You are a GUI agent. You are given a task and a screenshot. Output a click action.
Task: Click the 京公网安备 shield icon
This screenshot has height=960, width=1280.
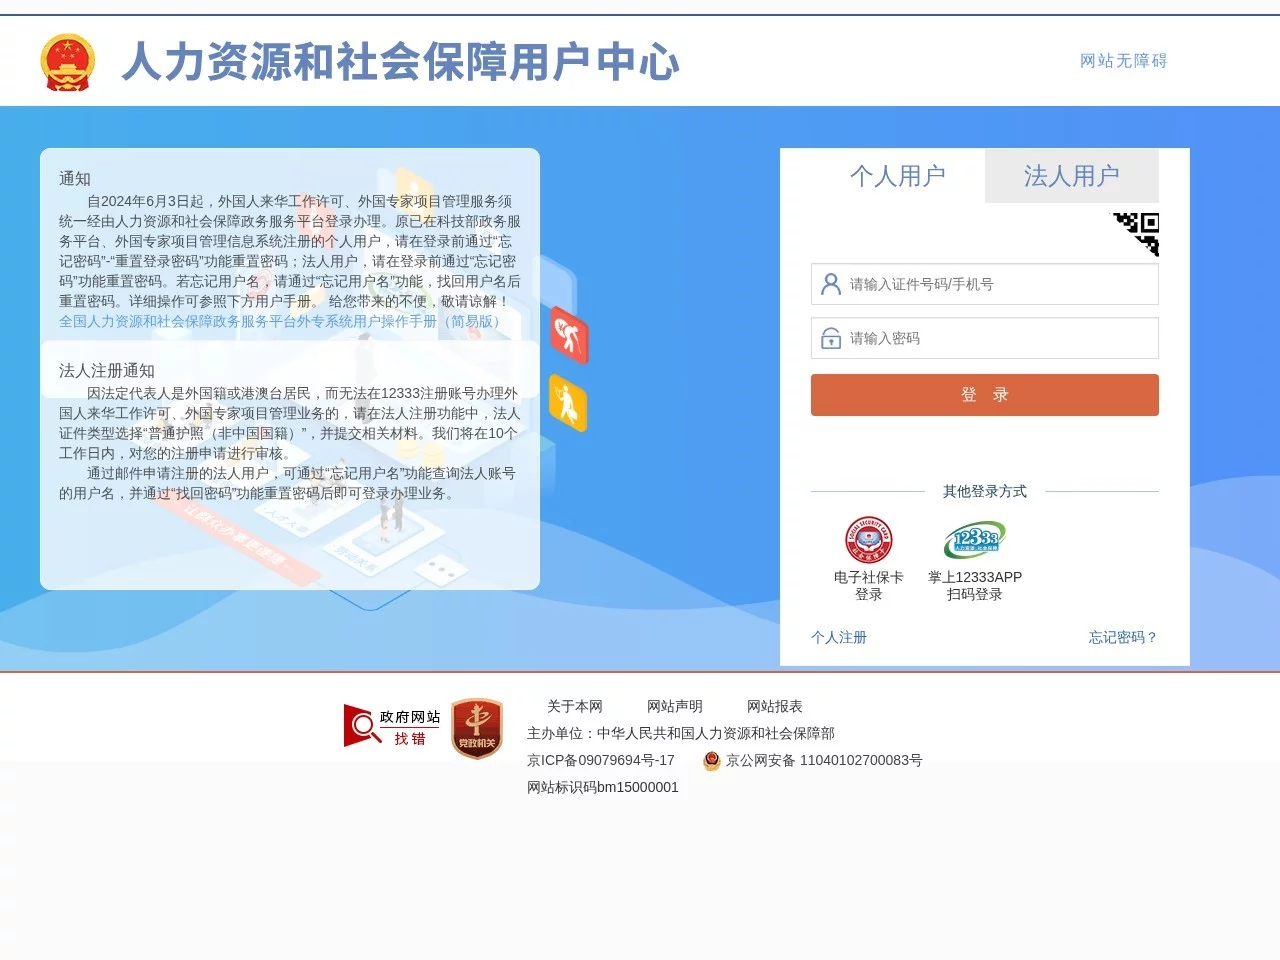(x=711, y=761)
